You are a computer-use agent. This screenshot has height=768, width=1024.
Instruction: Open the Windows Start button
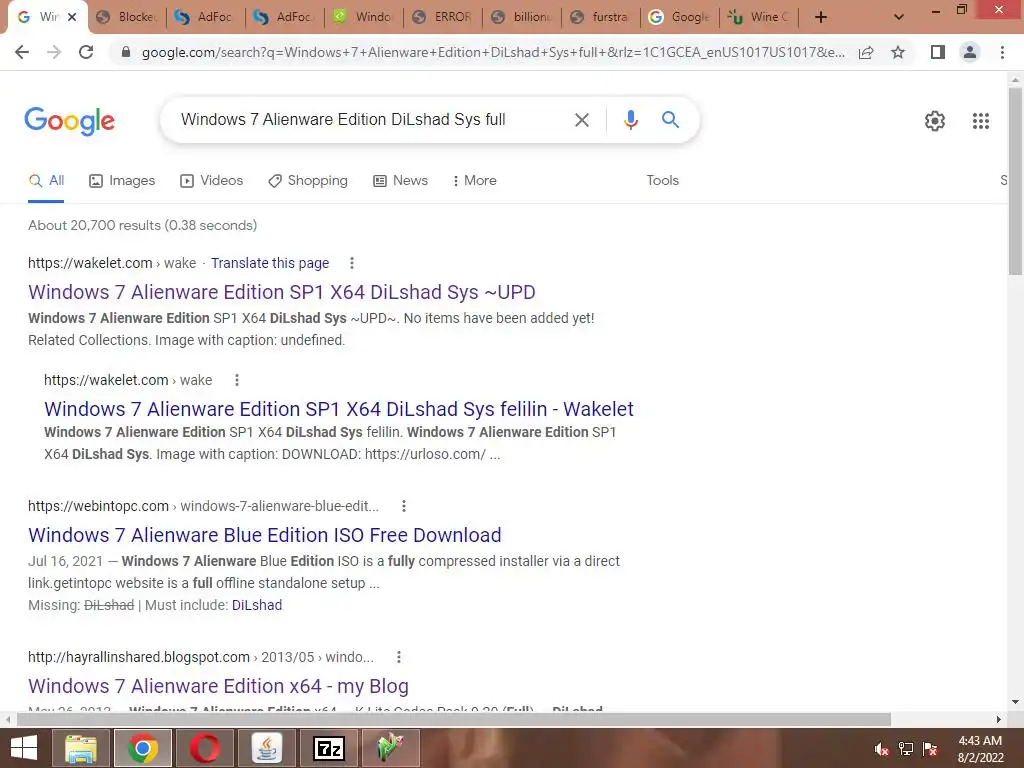[x=24, y=748]
